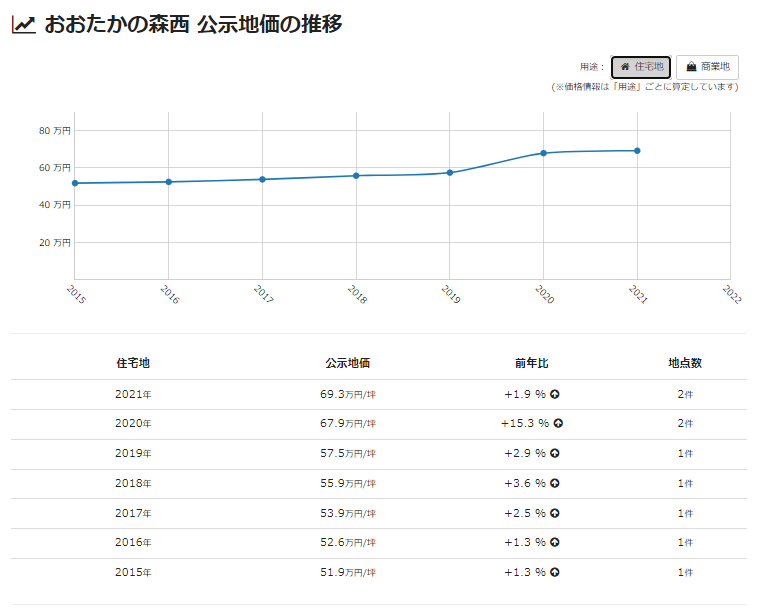The width and height of the screenshot is (769, 616).
Task: Click the 1件 count in the 2015年 row
Action: [x=685, y=572]
